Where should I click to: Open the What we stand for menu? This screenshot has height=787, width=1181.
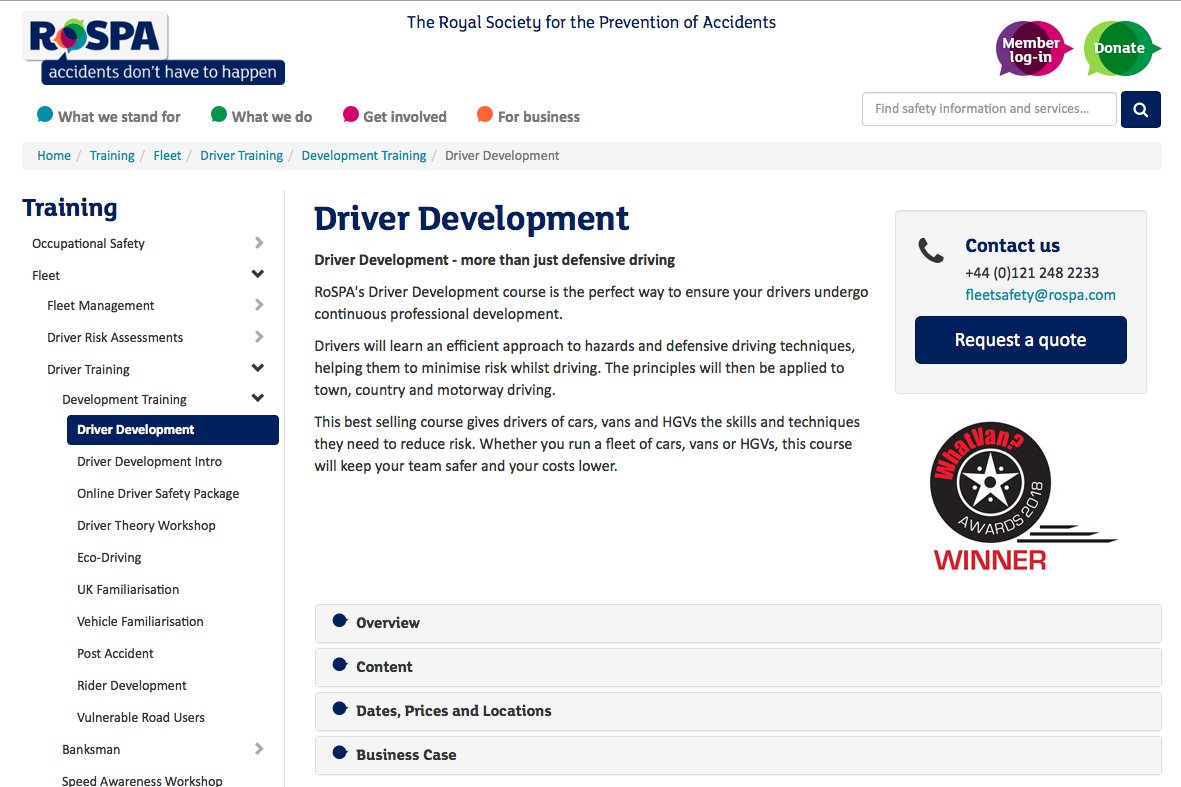tap(109, 116)
